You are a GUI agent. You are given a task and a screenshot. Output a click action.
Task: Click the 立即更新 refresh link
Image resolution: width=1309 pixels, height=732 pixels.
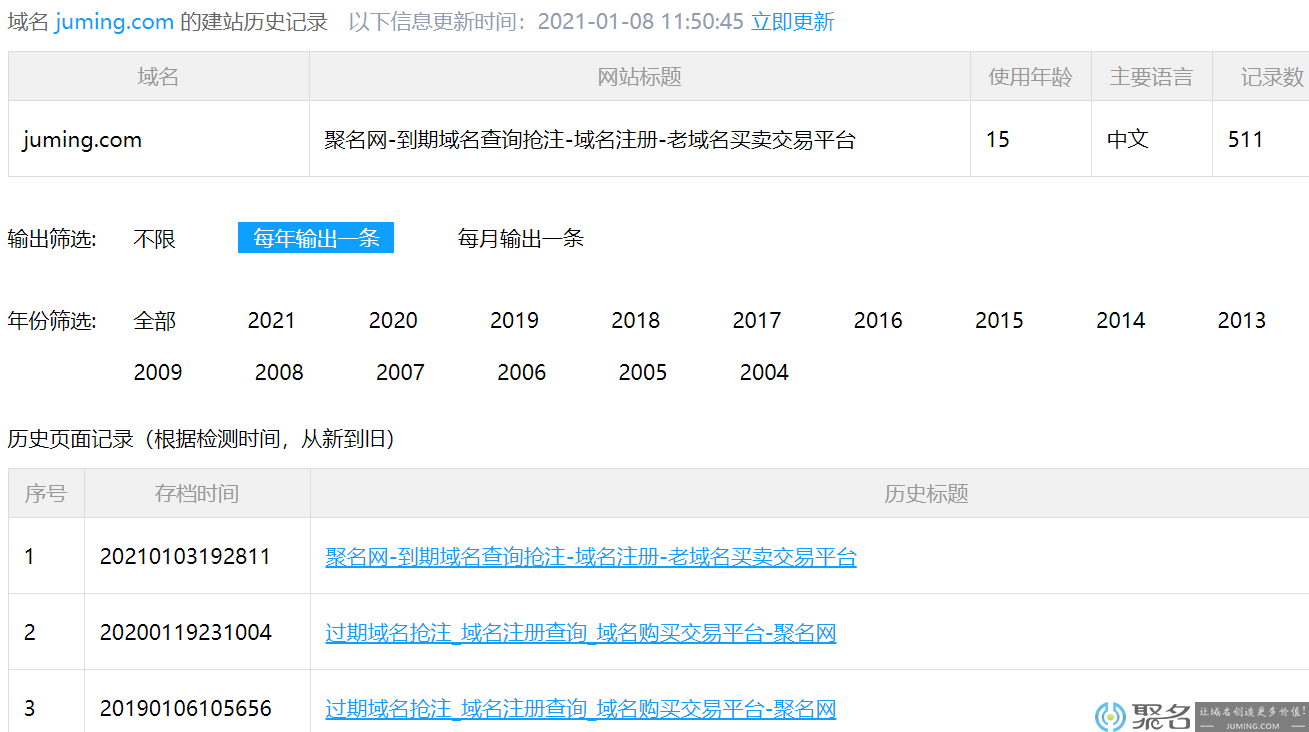792,22
